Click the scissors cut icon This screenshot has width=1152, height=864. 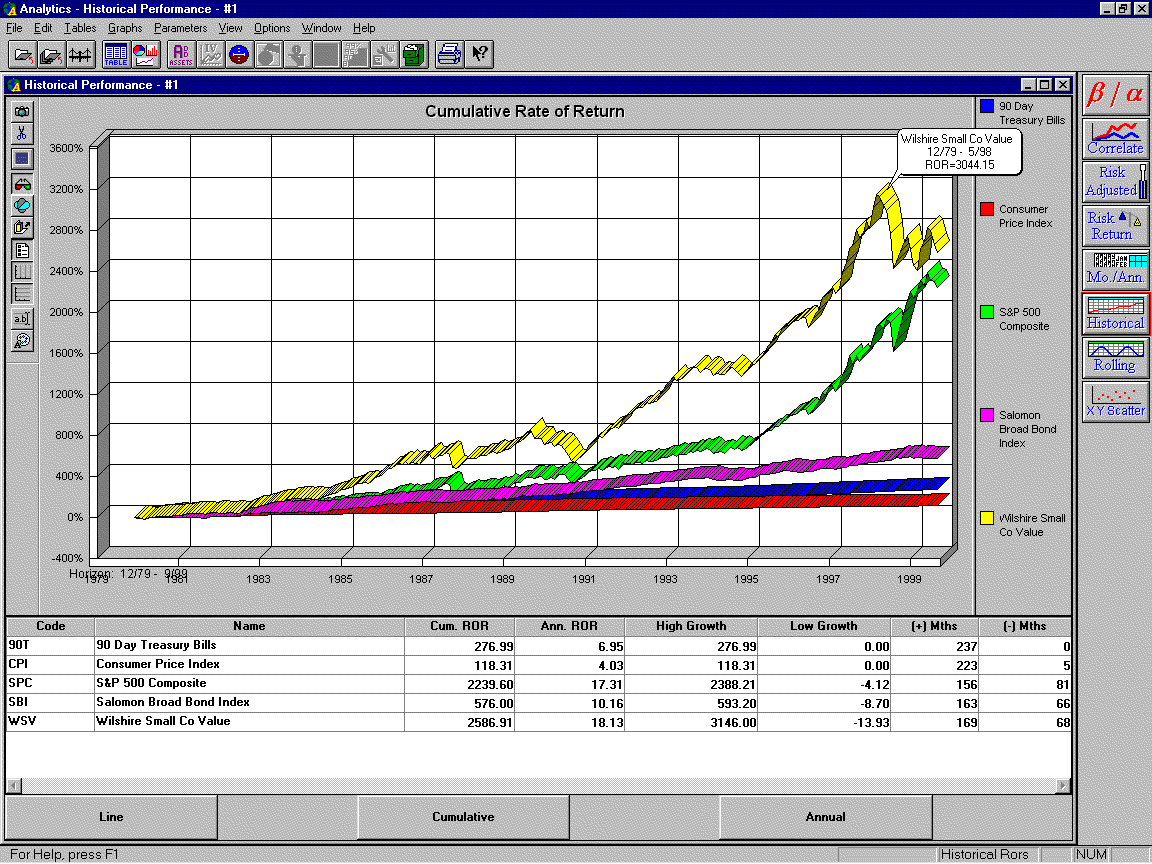[x=22, y=134]
